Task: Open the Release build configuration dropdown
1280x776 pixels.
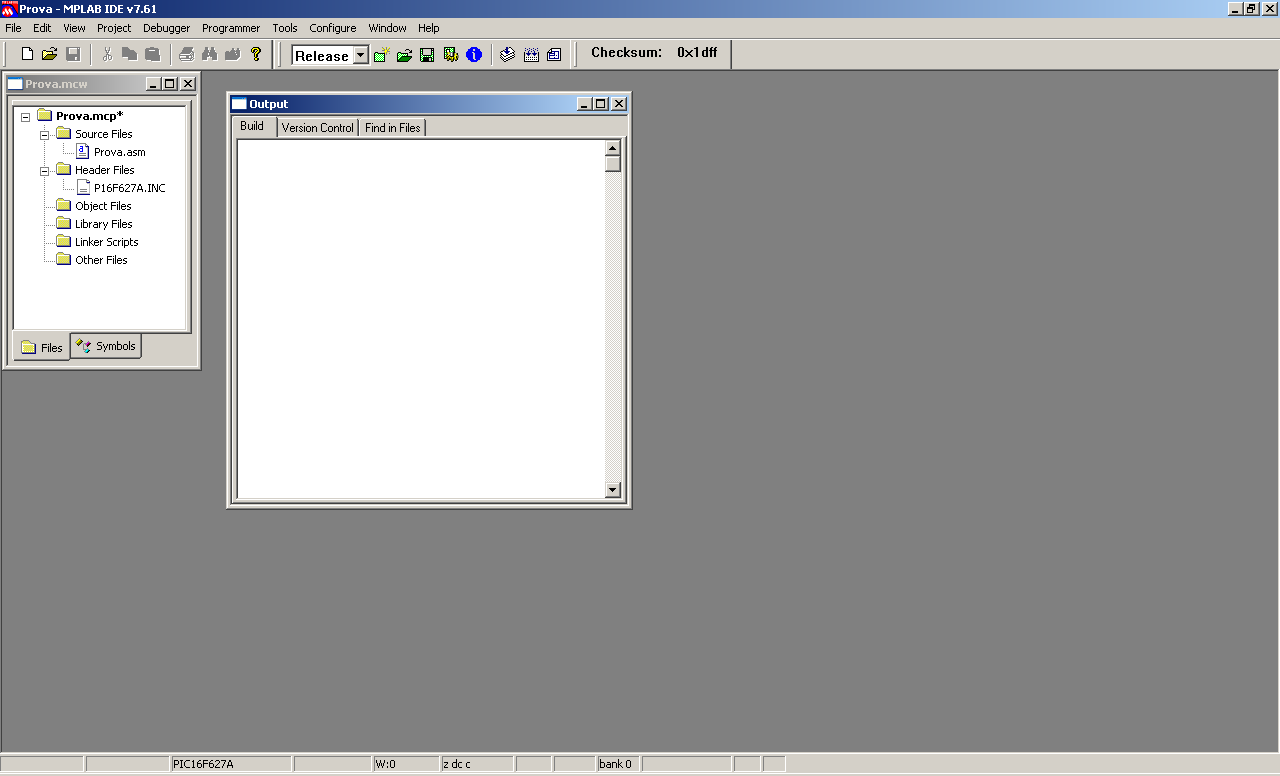Action: (360, 56)
